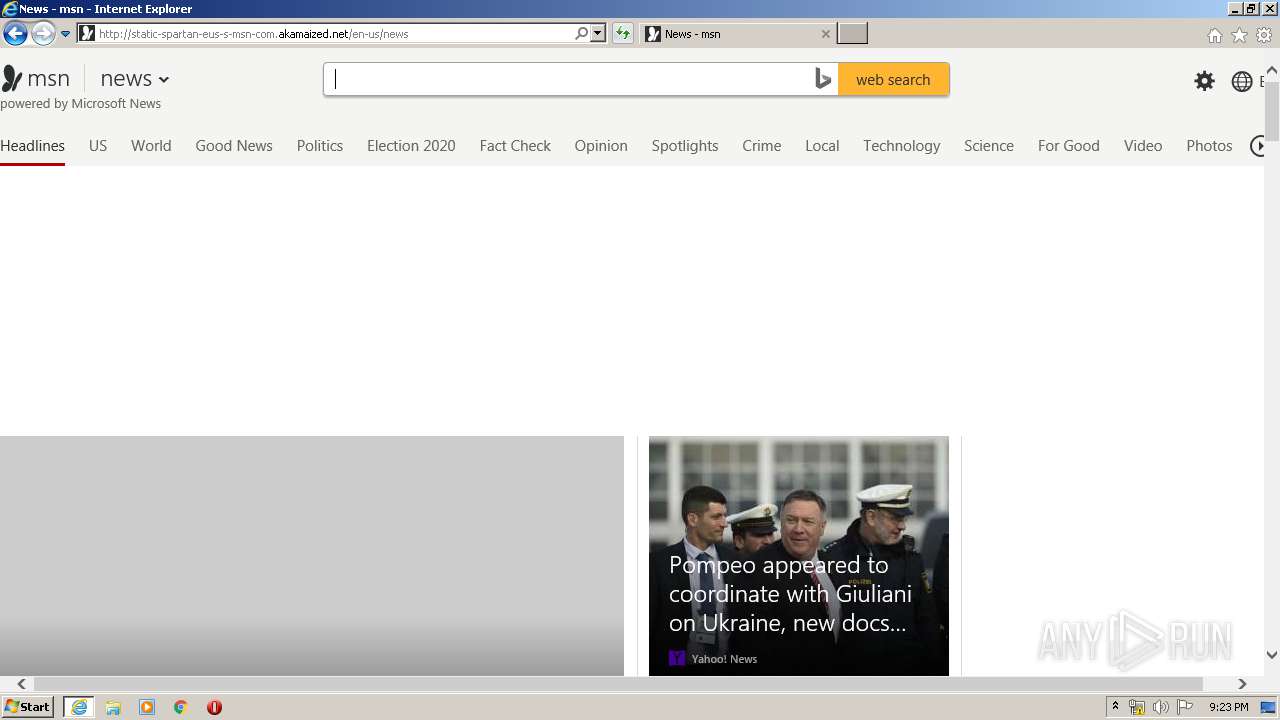The height and width of the screenshot is (720, 1280).
Task: Click the yellow web search button
Action: [893, 80]
